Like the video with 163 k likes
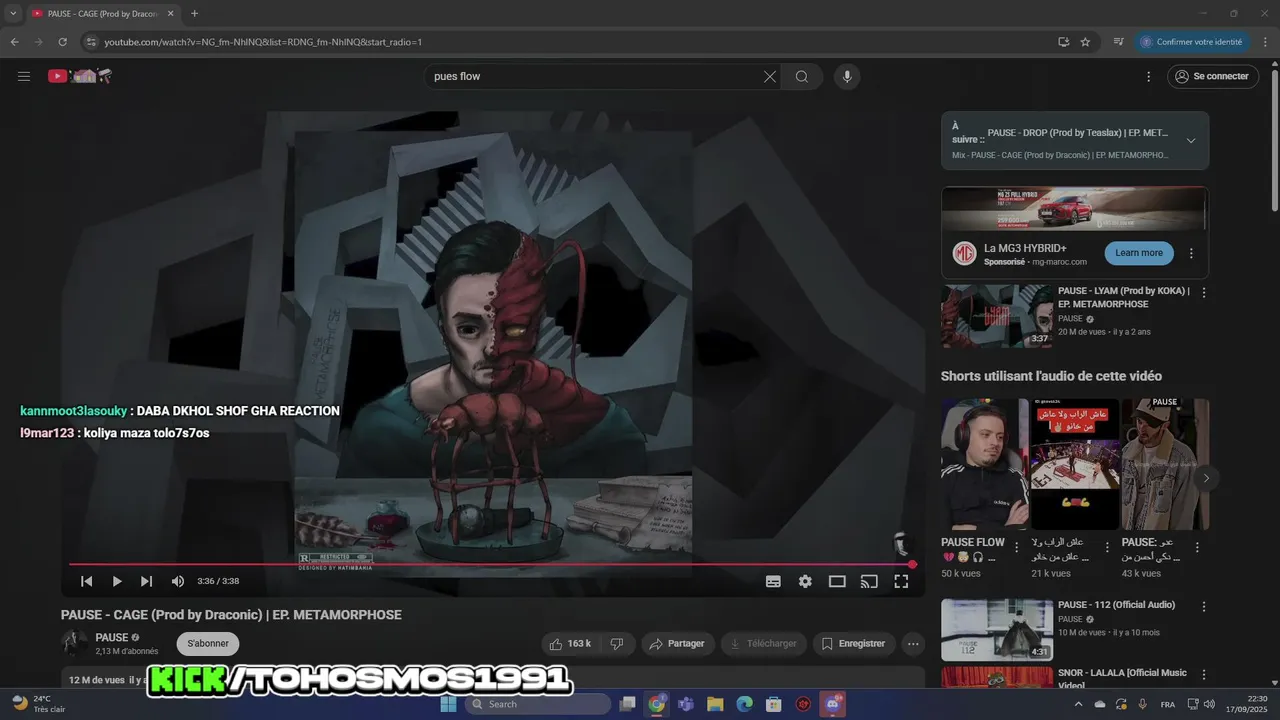The image size is (1280, 720). click(x=570, y=644)
